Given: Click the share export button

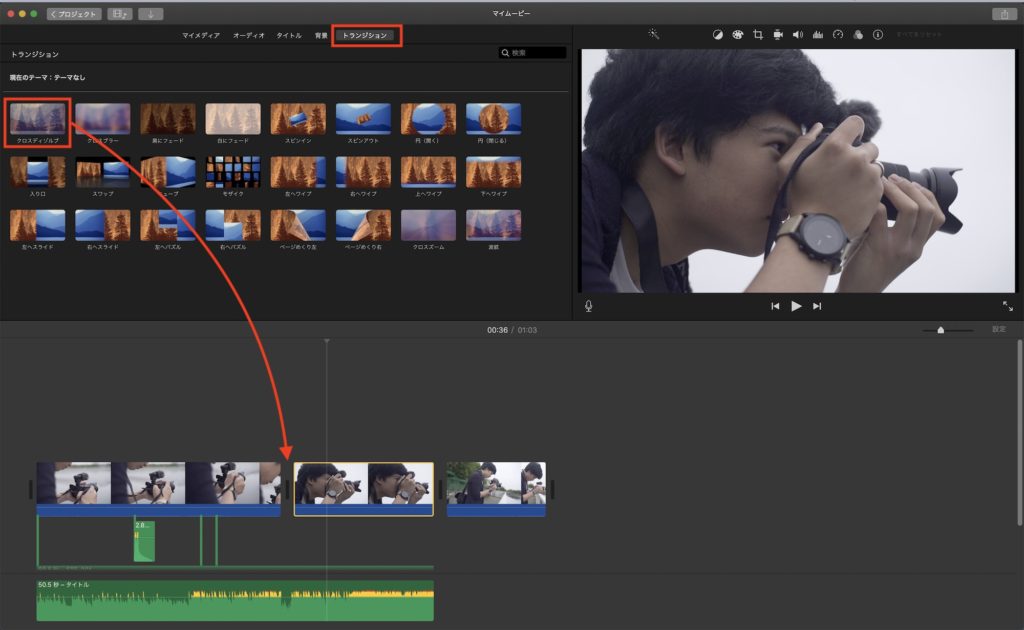Looking at the screenshot, I should click(1003, 14).
